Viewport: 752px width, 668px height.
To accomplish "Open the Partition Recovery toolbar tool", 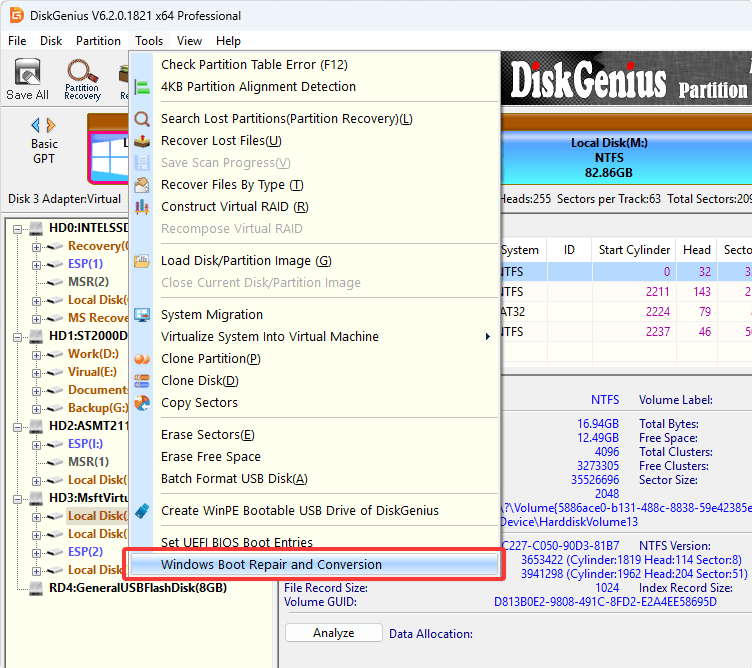I will click(82, 79).
